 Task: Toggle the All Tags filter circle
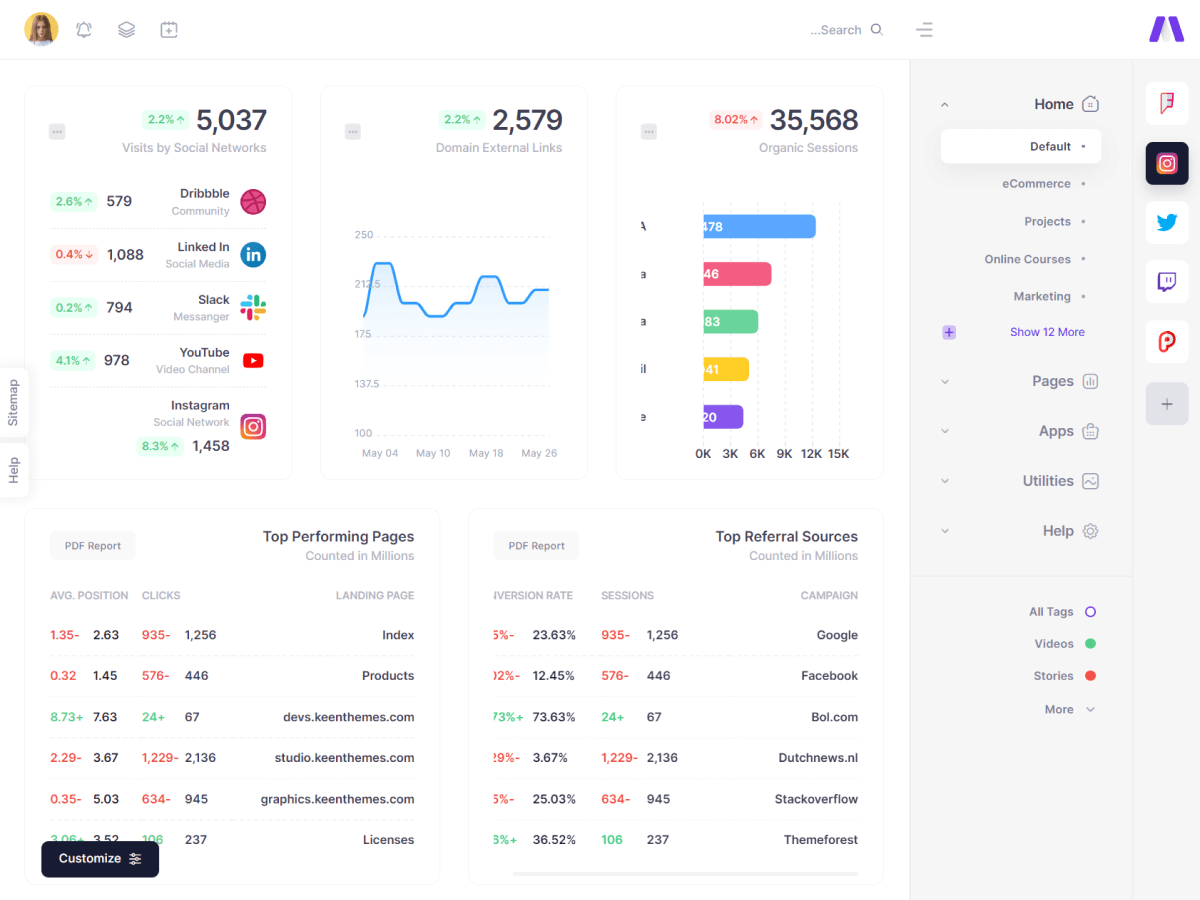1090,612
